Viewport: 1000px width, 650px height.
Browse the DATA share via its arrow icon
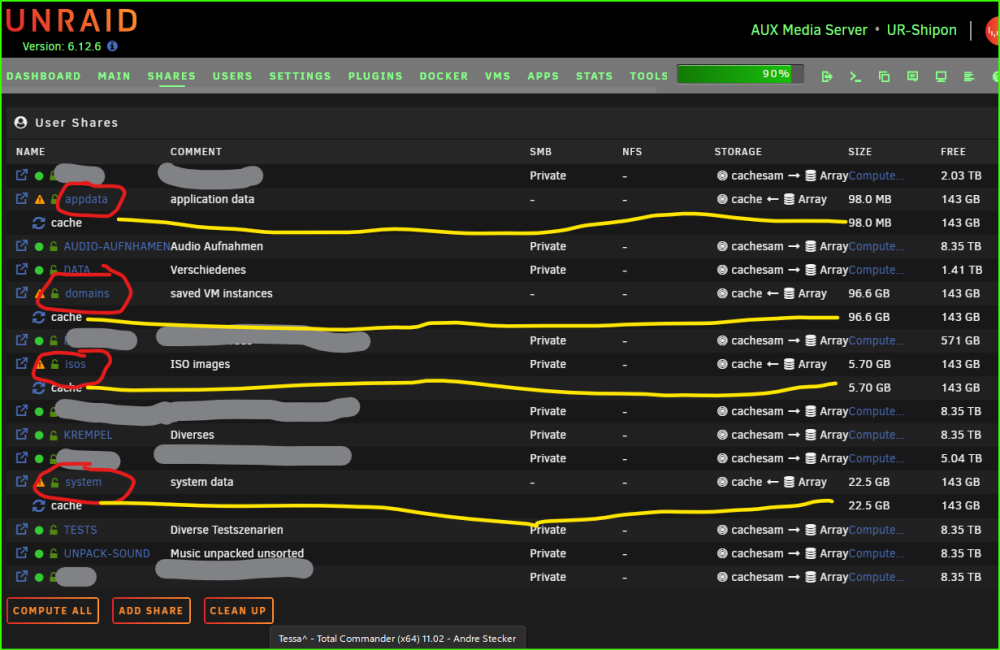tap(22, 269)
